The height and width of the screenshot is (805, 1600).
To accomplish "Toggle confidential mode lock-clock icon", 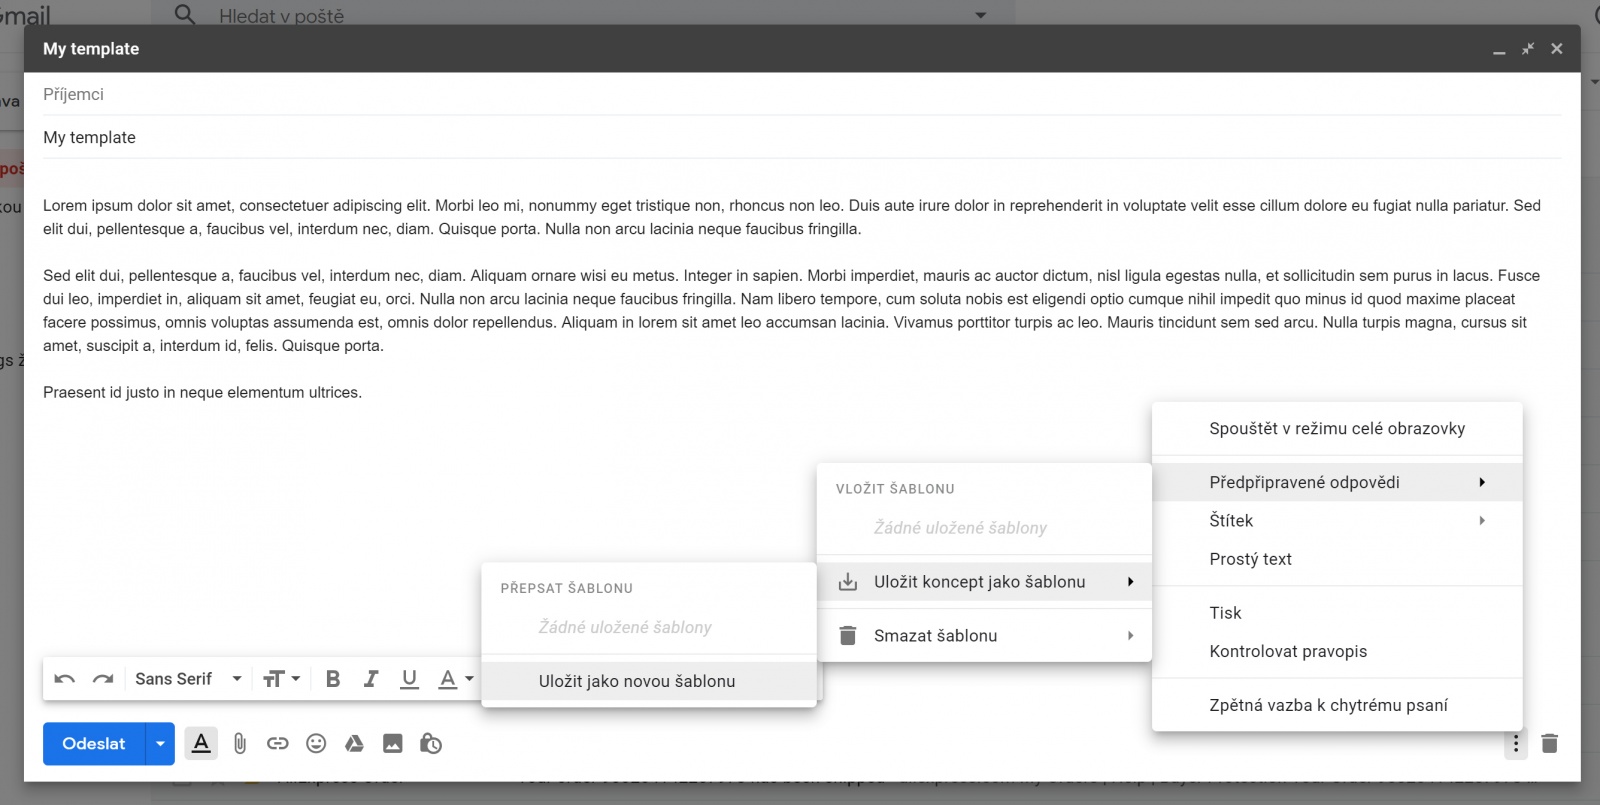I will click(431, 743).
